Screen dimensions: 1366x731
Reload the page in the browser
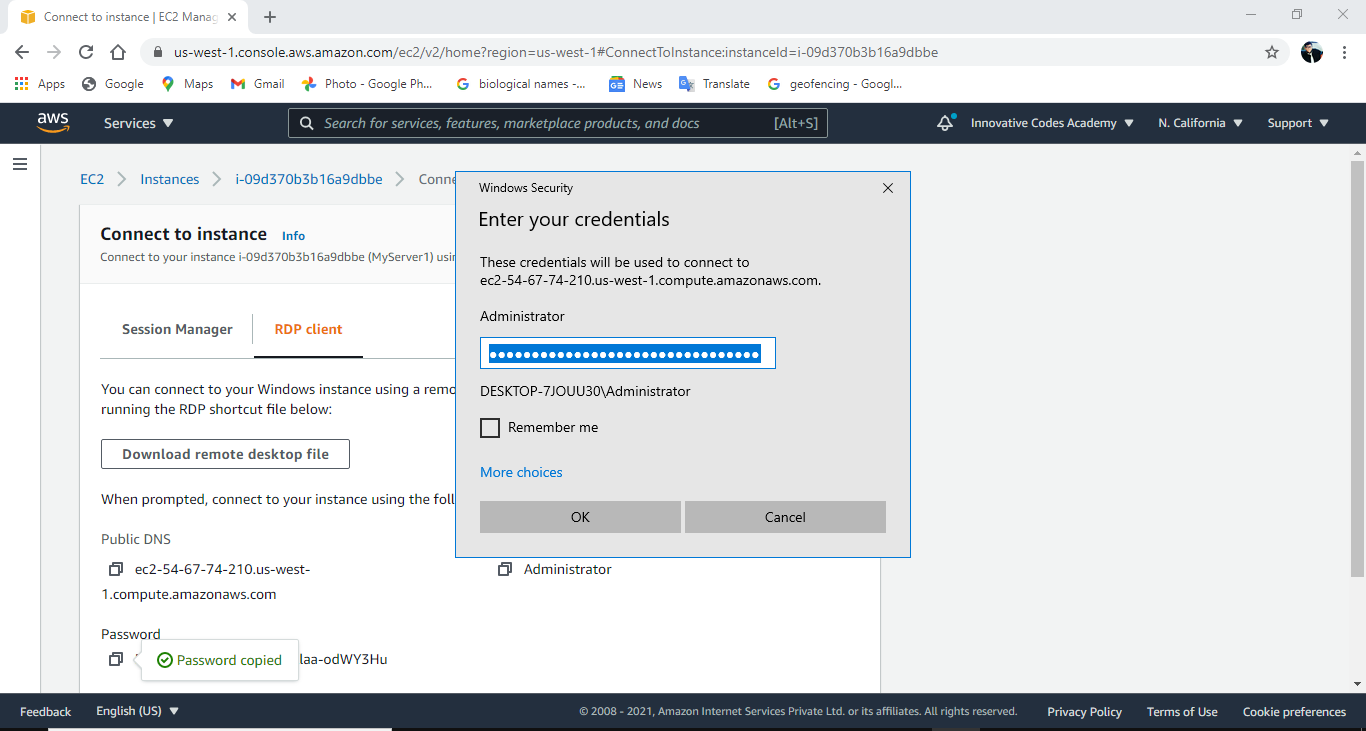(86, 52)
